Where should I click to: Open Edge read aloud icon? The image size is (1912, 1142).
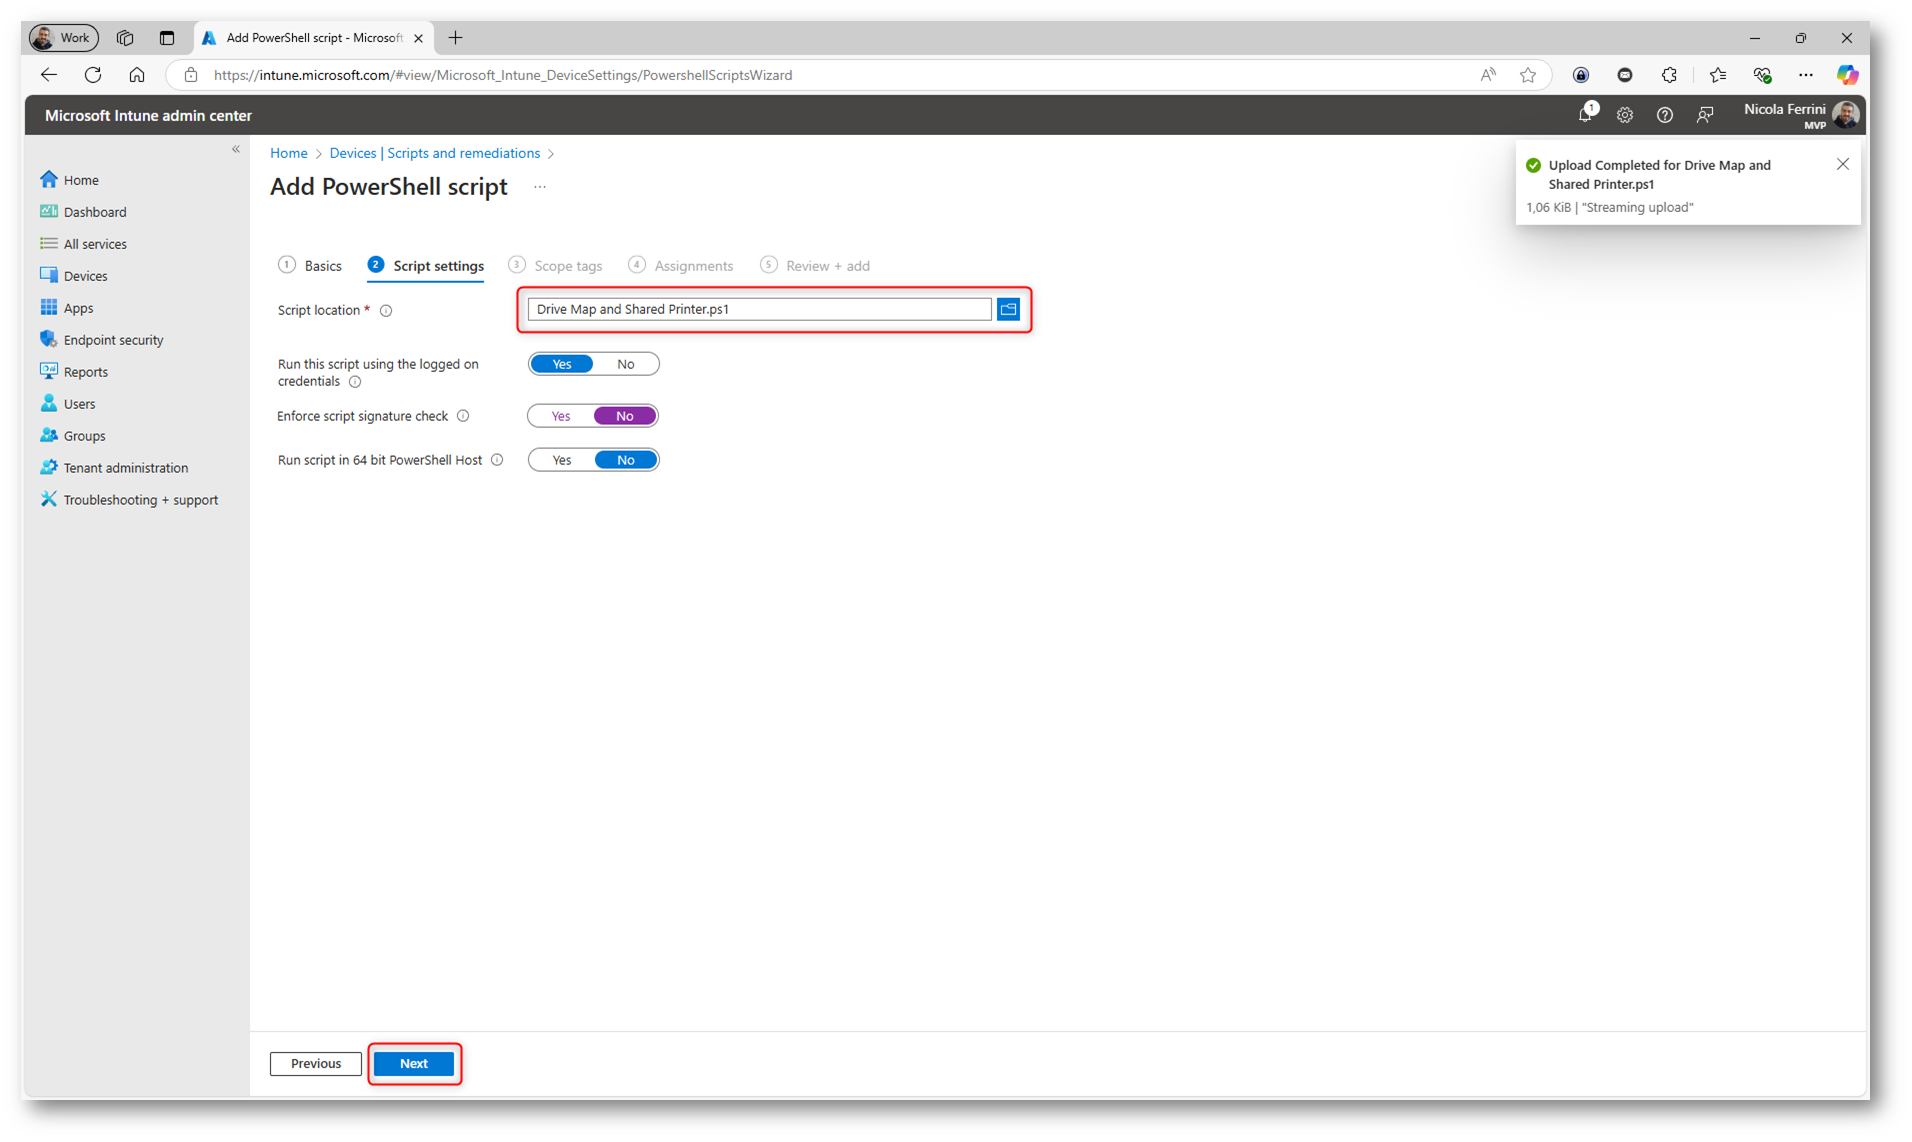(x=1488, y=75)
